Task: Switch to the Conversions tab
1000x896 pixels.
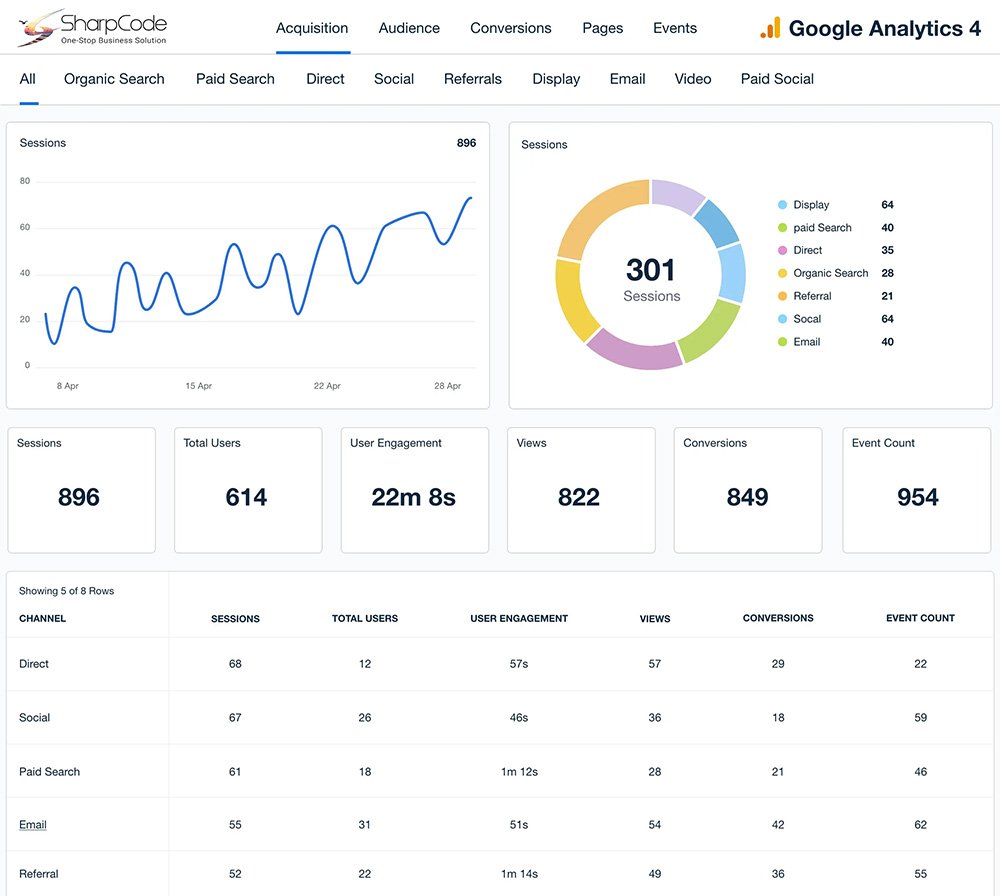Action: [x=510, y=28]
